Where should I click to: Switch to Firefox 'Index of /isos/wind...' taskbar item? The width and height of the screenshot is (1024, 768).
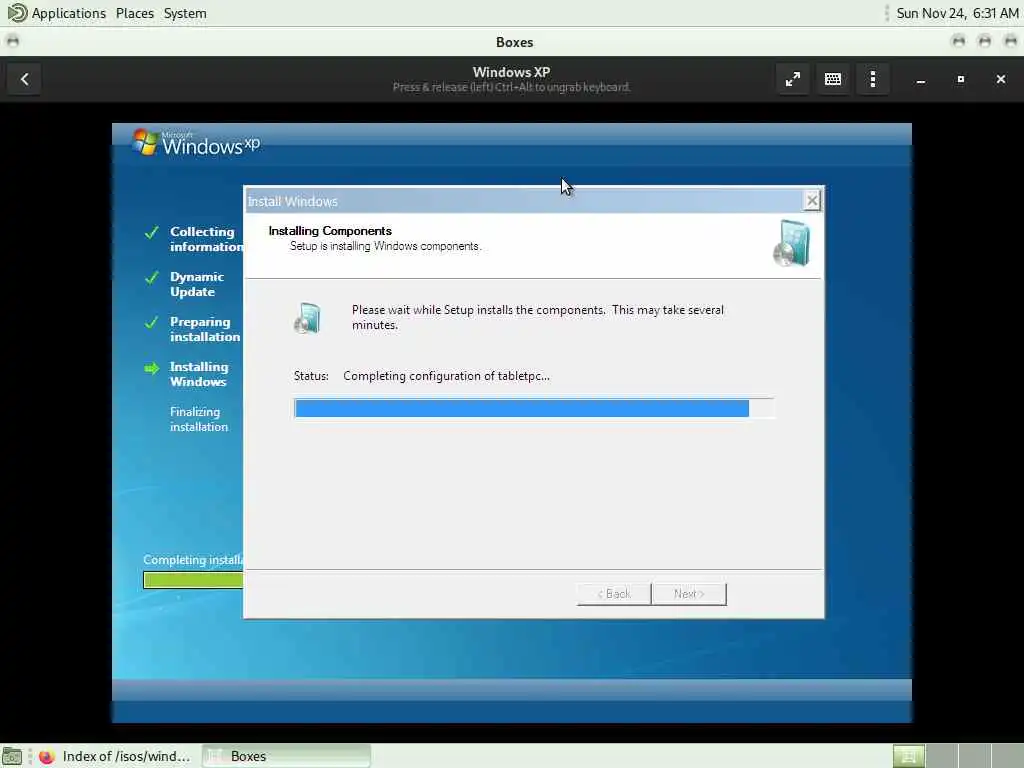116,756
